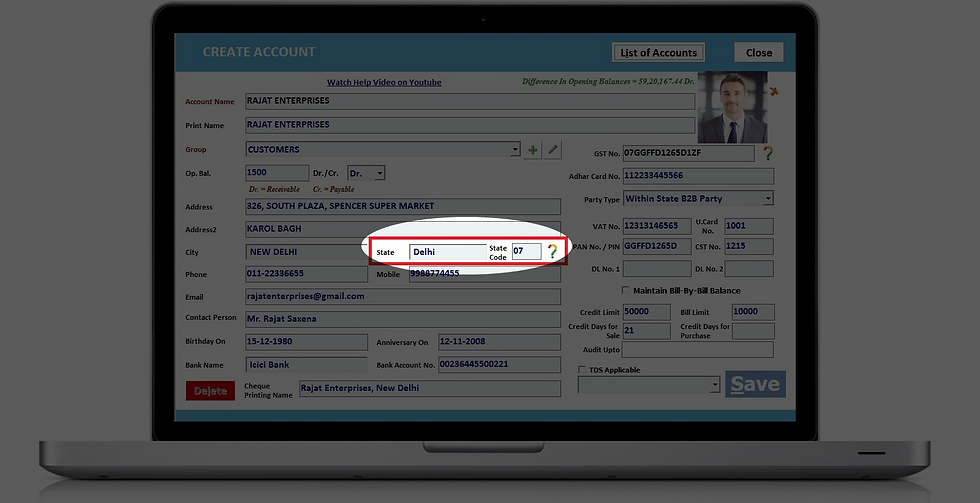
Task: Click the Birthday On date field
Action: click(x=306, y=342)
